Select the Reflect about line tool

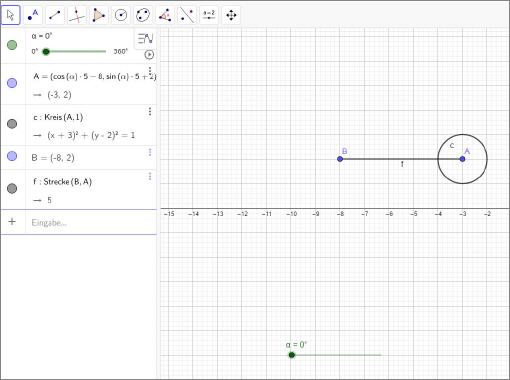click(x=187, y=15)
